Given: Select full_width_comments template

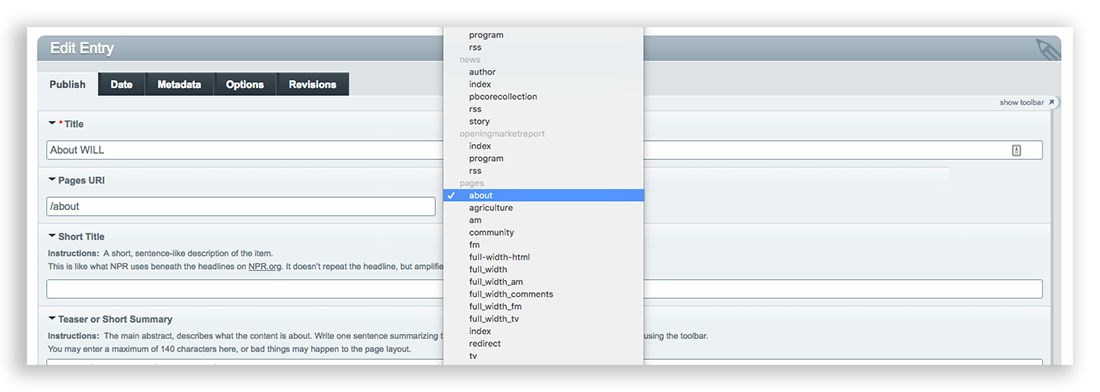Looking at the screenshot, I should 544,294.
